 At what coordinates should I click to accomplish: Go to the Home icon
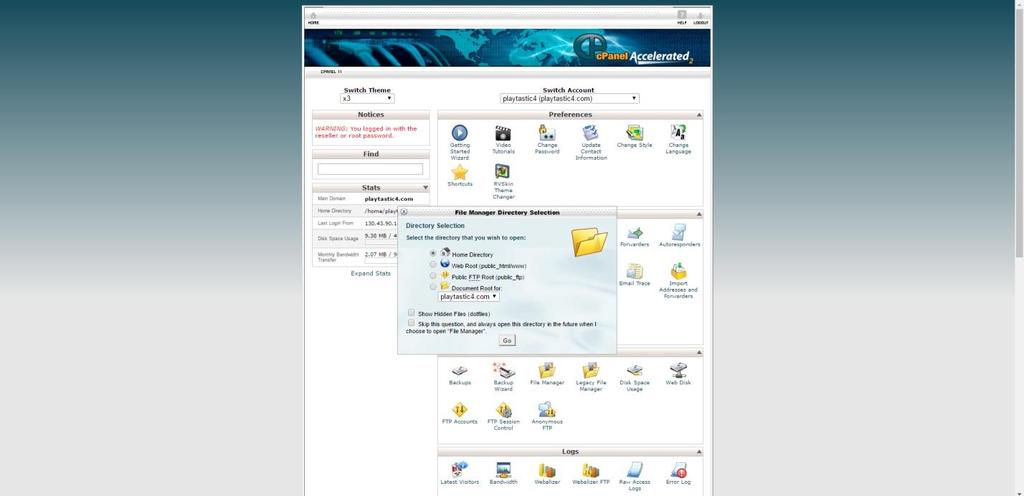click(x=313, y=18)
